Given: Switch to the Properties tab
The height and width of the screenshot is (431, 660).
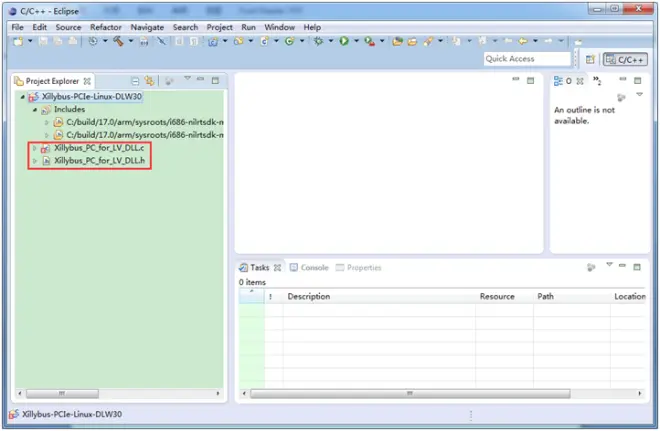Looking at the screenshot, I should (359, 268).
